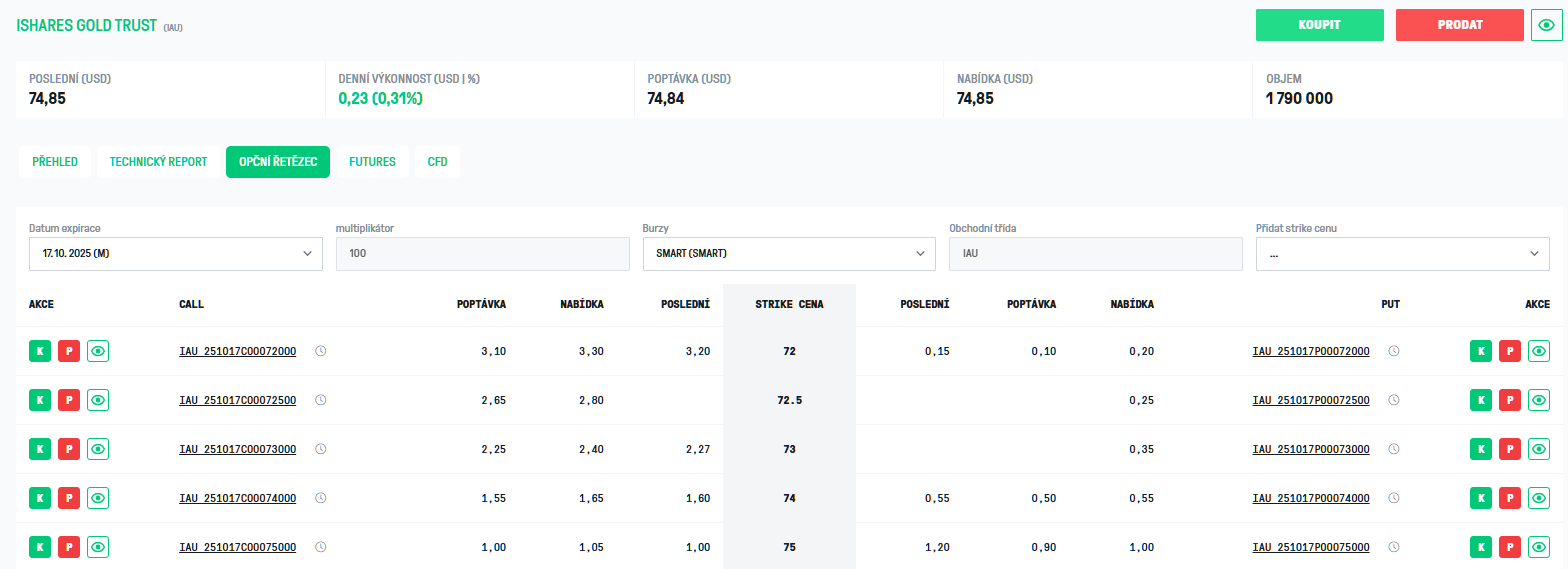The image size is (1568, 569).
Task: Toggle eye icon for put strike 74 row
Action: coord(1538,498)
